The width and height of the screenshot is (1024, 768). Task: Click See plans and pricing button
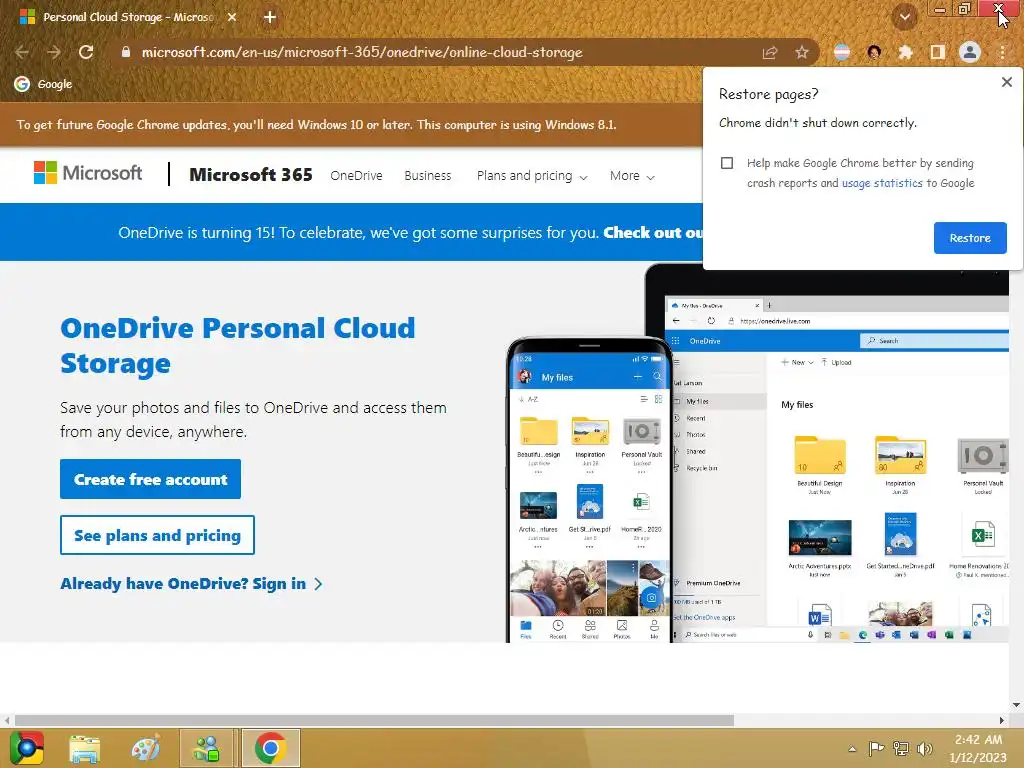(x=157, y=535)
